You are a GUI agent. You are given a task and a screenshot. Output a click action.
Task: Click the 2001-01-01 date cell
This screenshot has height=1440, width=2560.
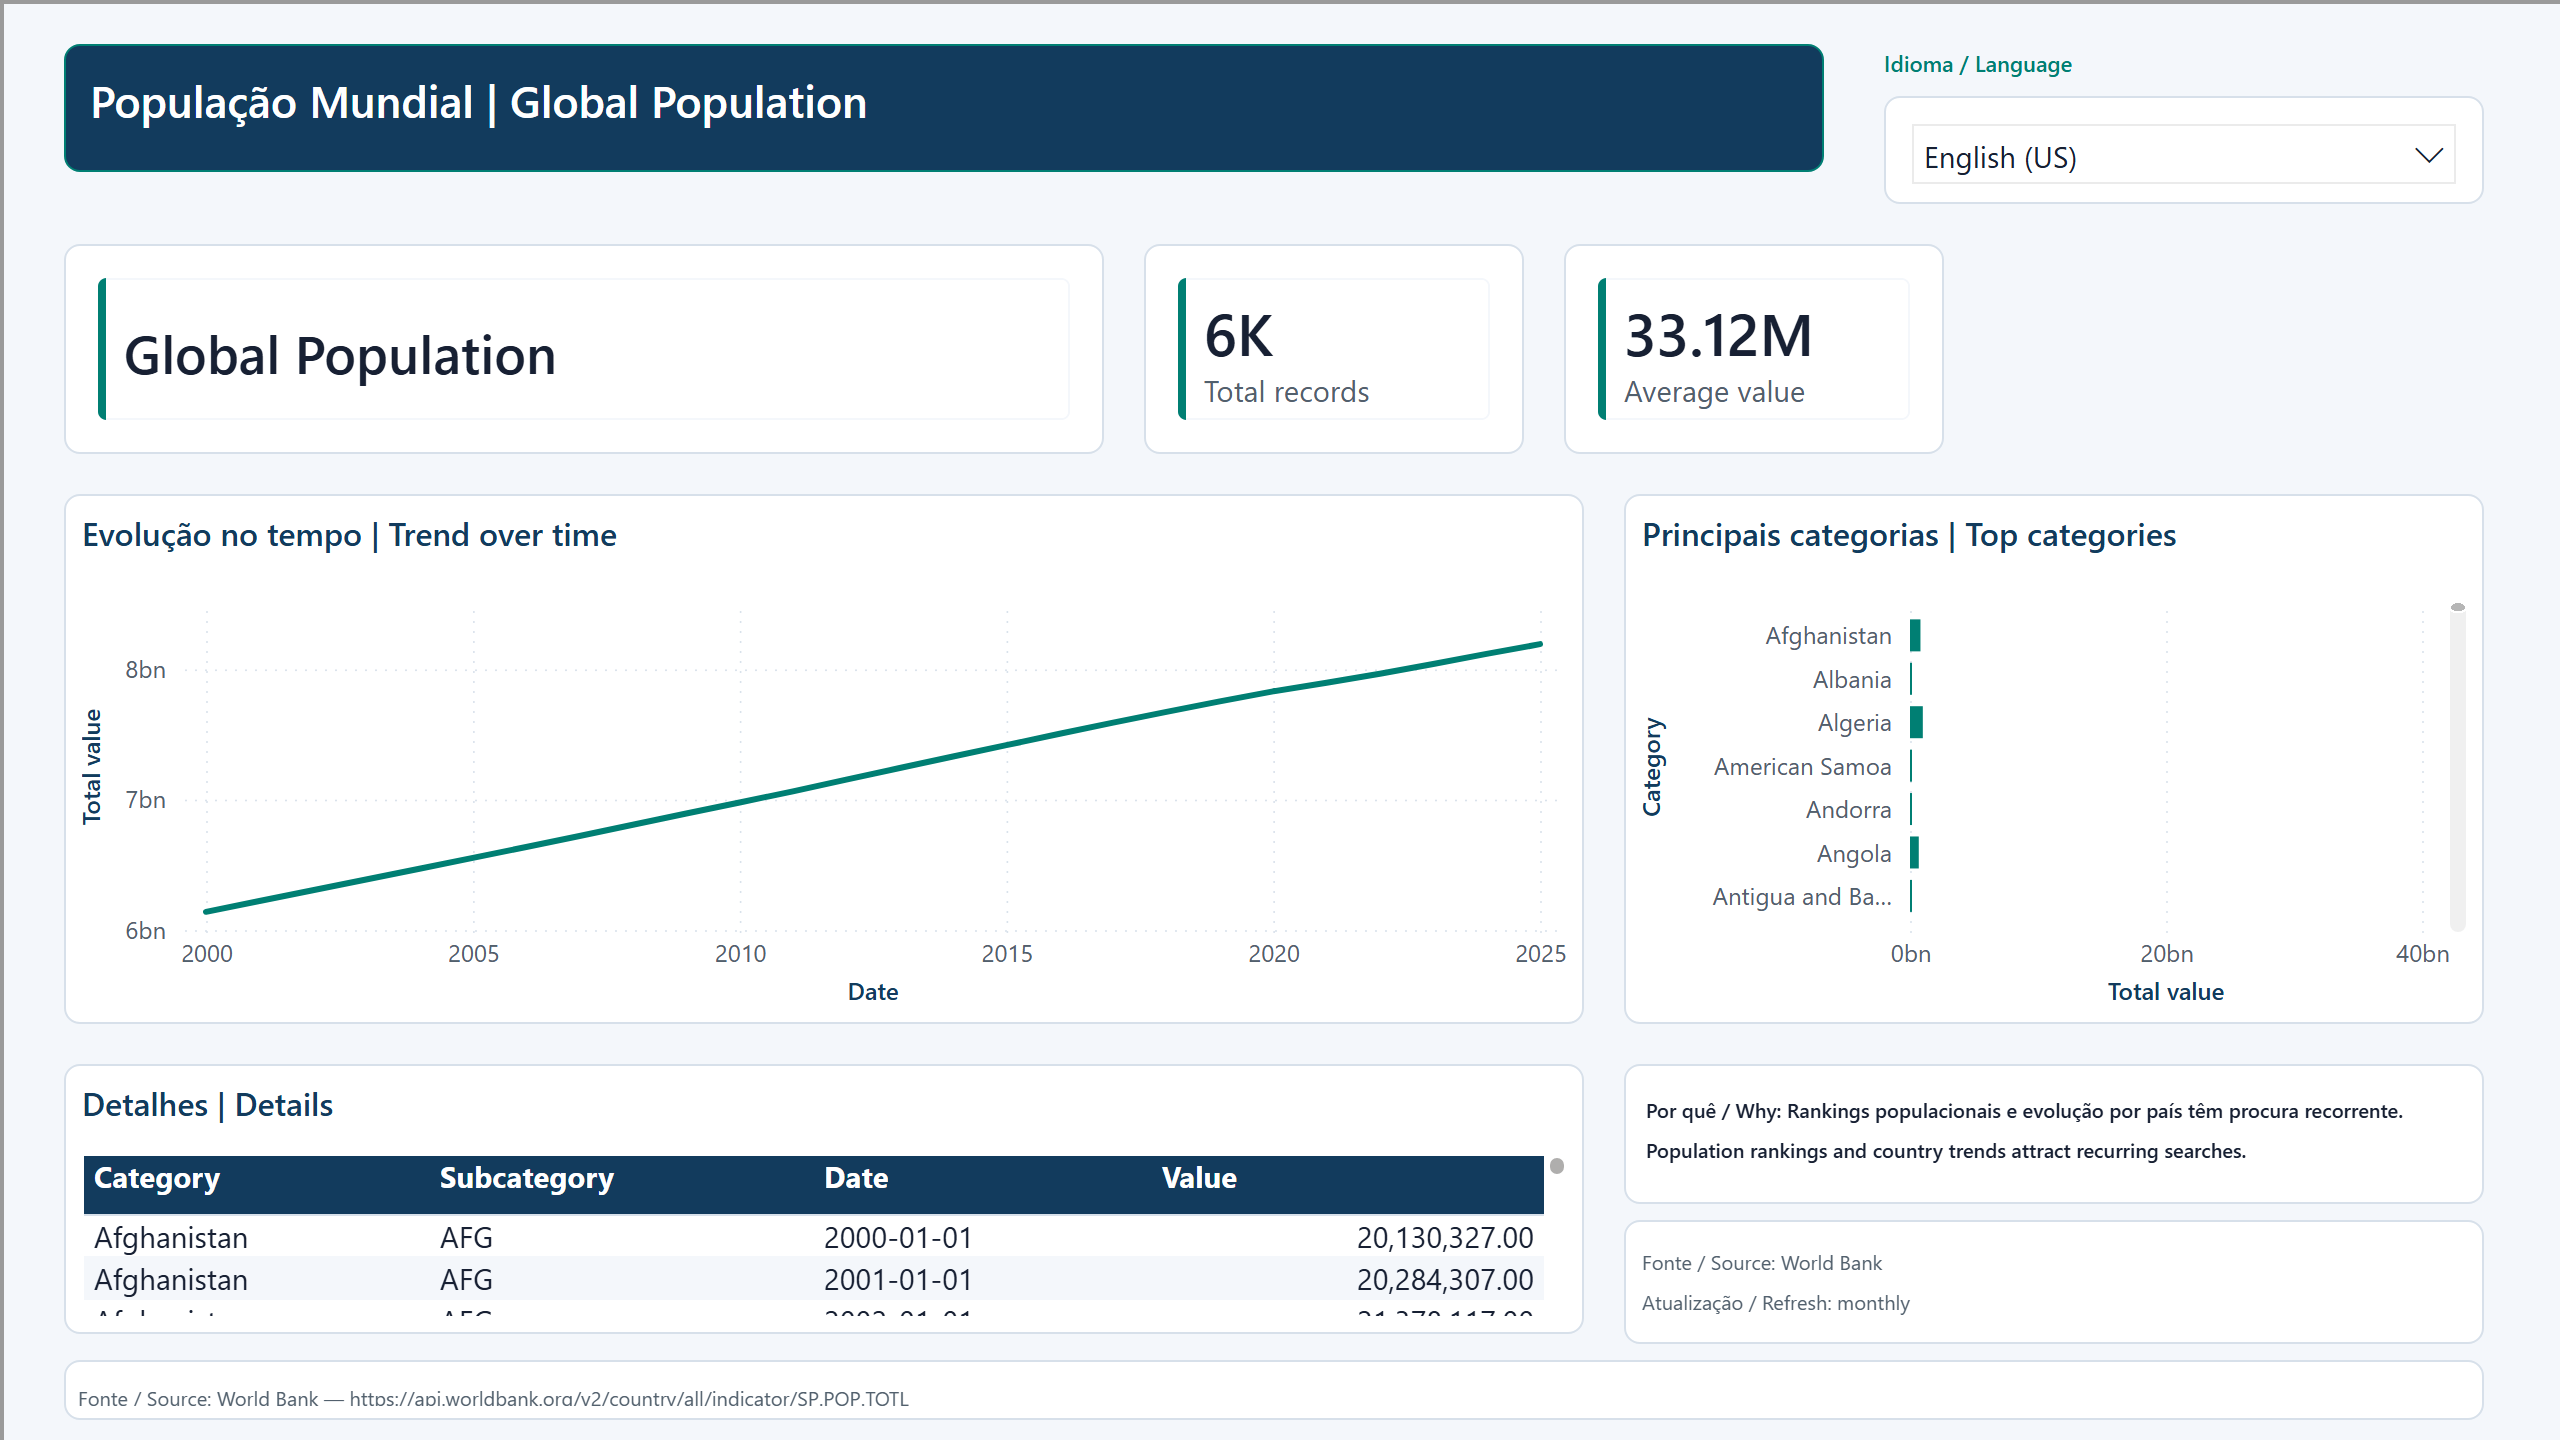pyautogui.click(x=898, y=1280)
